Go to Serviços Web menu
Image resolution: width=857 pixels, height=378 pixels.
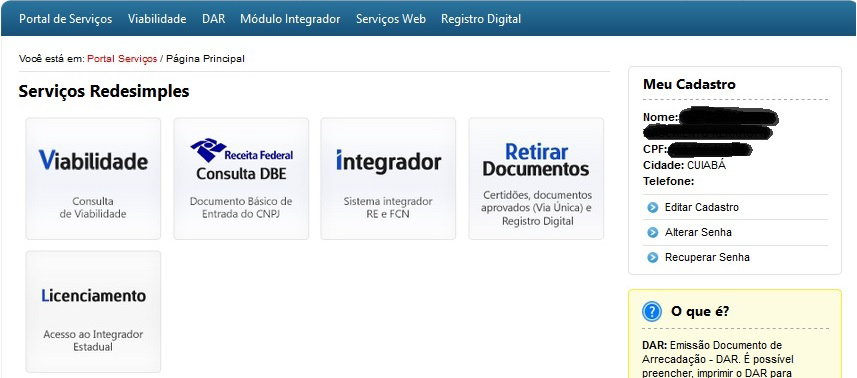click(x=391, y=19)
